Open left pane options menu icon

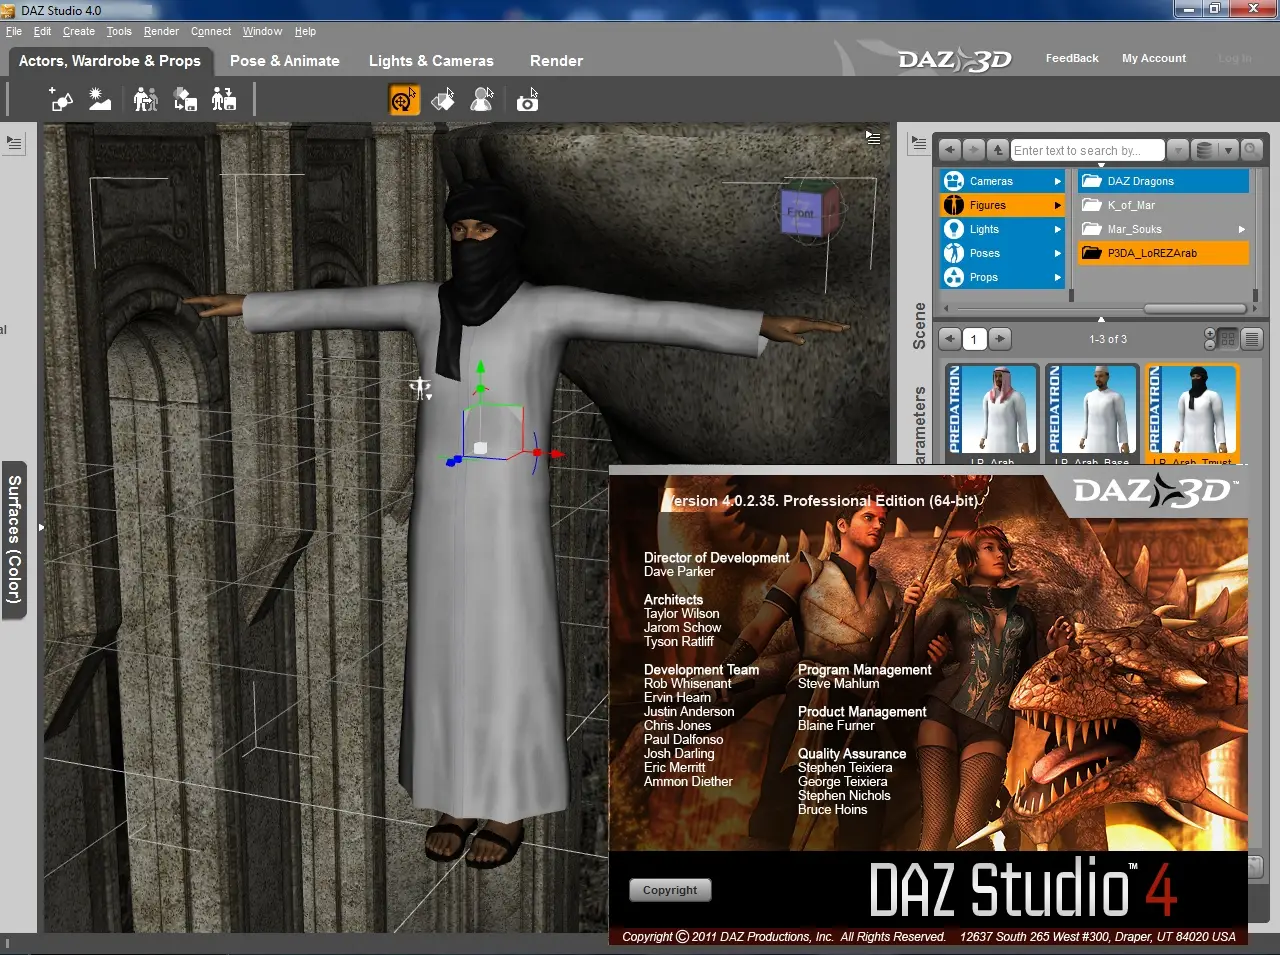(14, 143)
